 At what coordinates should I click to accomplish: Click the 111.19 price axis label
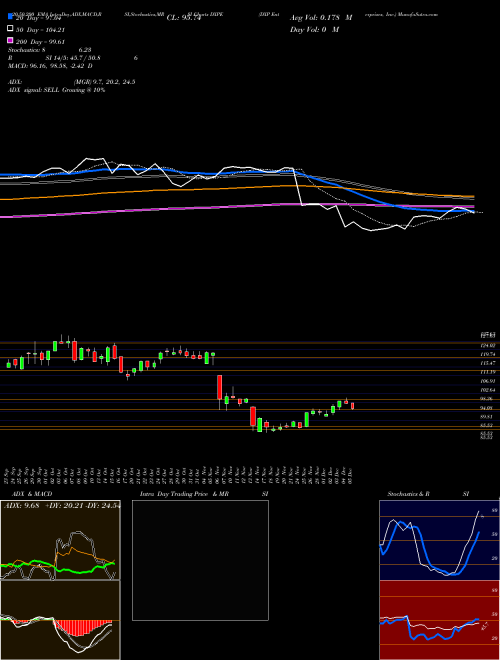tap(488, 372)
